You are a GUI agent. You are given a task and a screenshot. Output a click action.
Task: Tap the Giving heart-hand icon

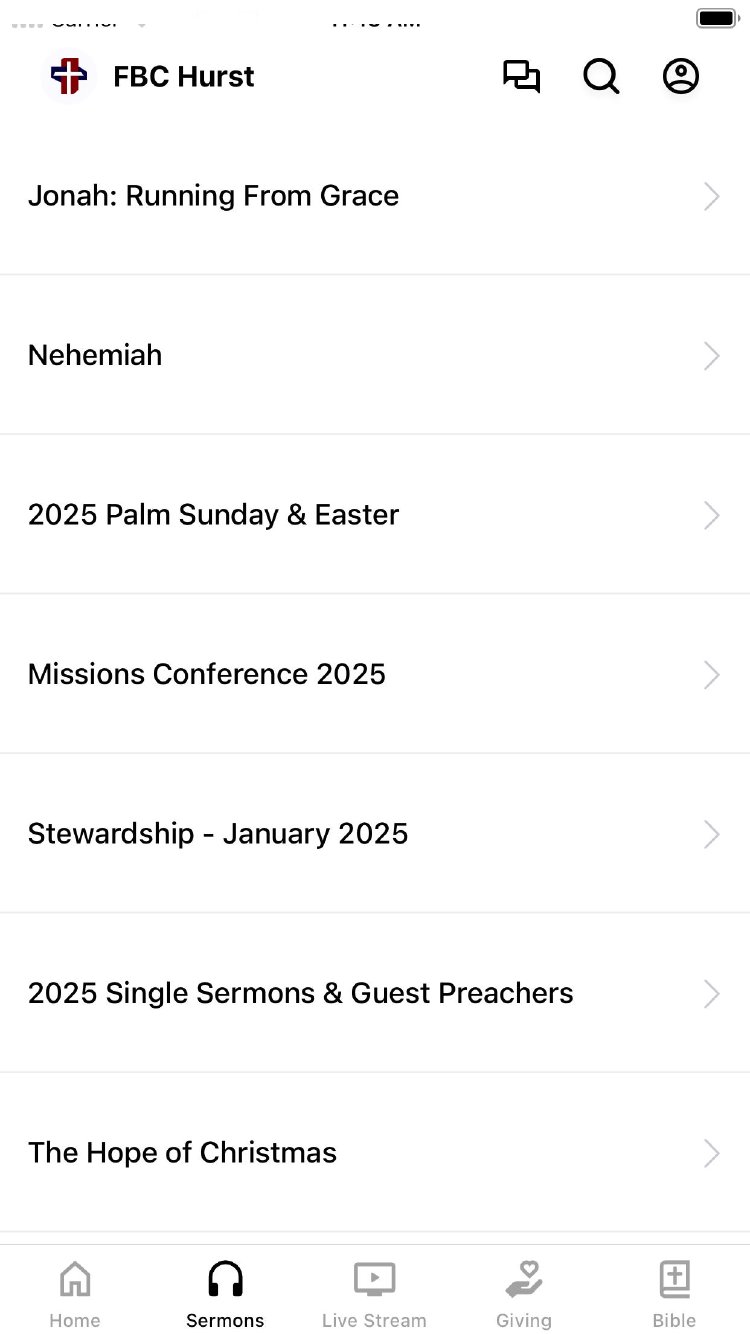[524, 1279]
